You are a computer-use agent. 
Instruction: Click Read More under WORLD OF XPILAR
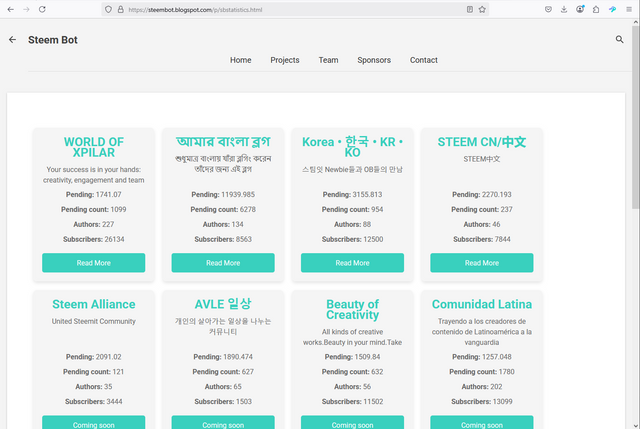pos(93,263)
